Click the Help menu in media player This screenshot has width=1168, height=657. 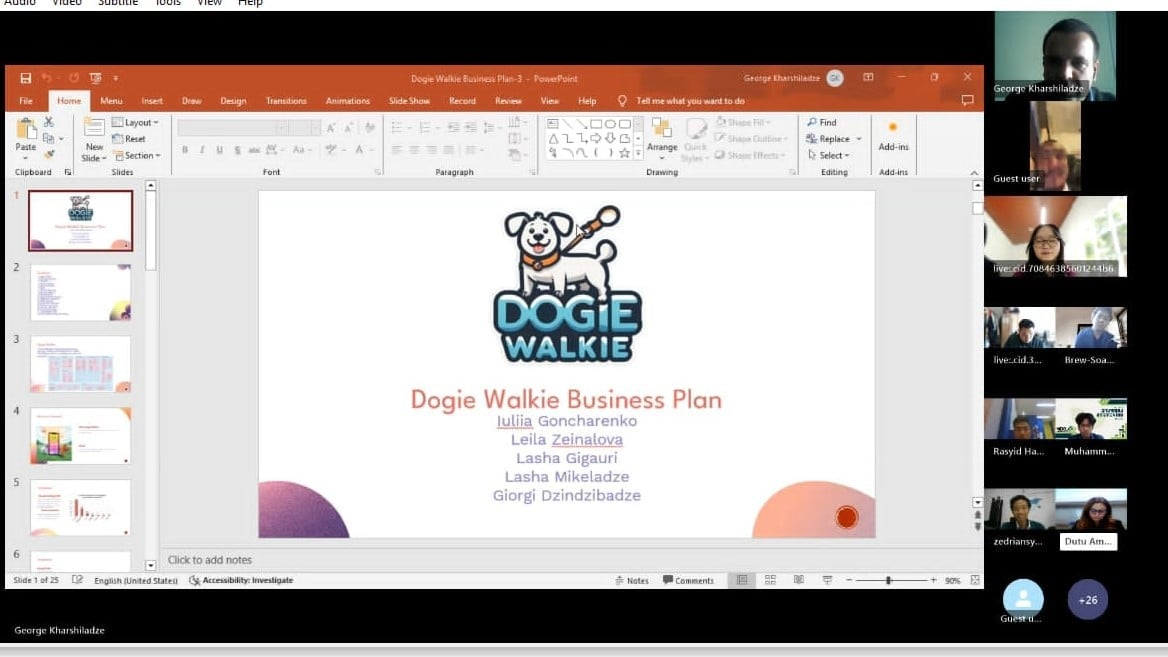click(x=250, y=3)
